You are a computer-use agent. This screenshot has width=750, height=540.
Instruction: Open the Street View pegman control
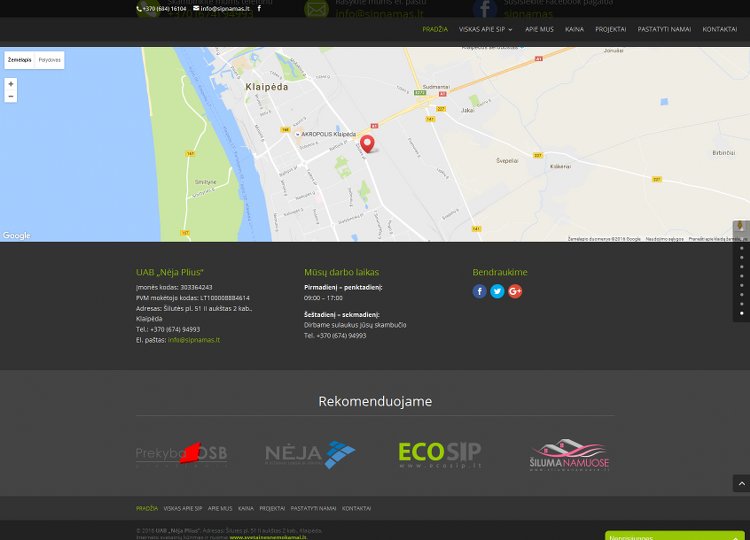point(740,226)
